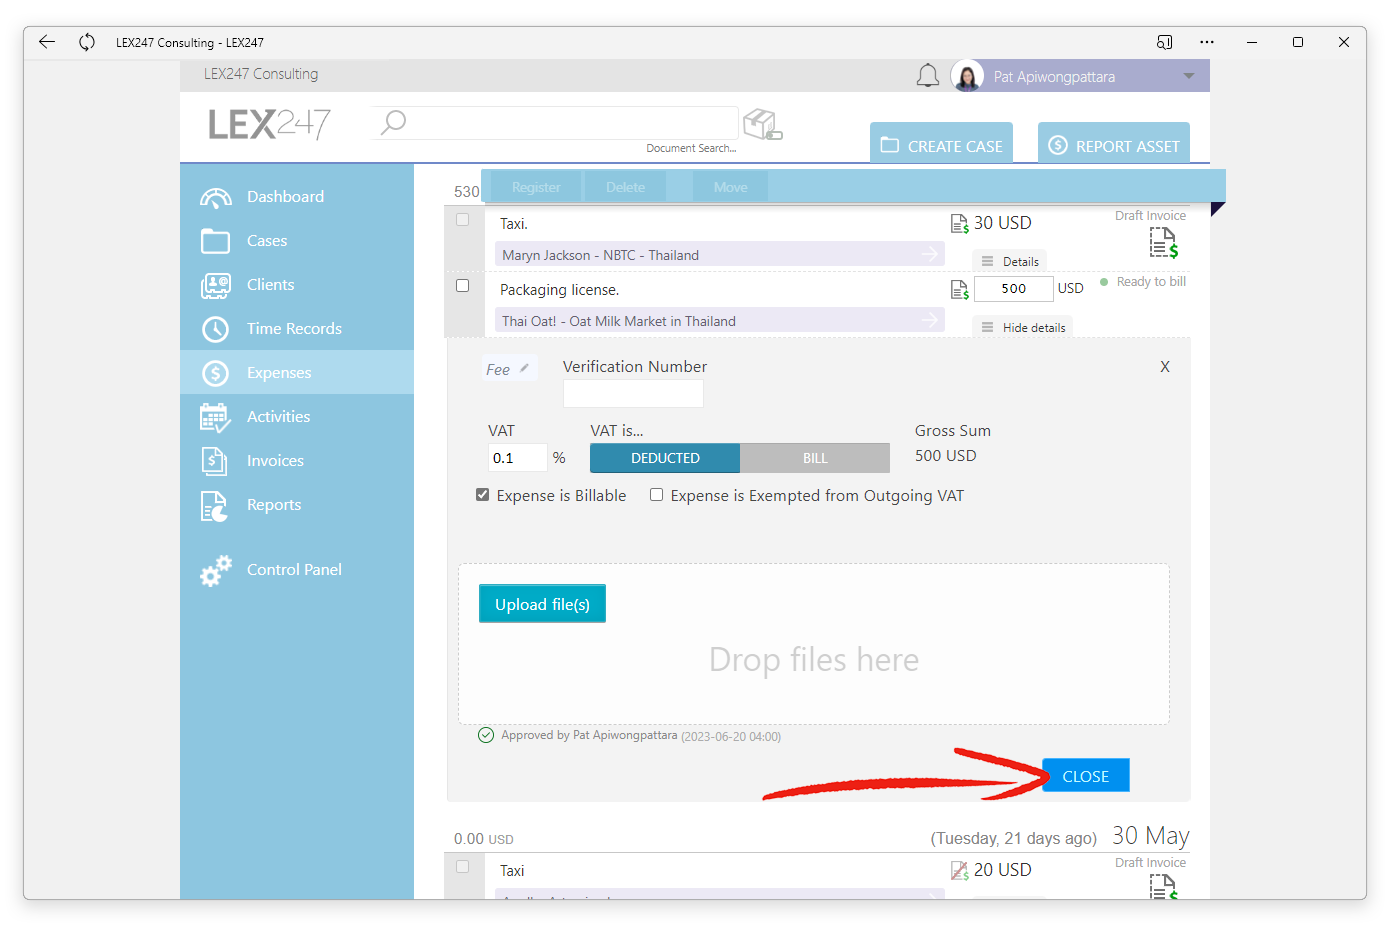The width and height of the screenshot is (1390, 925).
Task: Open the Clients contact card icon
Action: [x=215, y=285]
